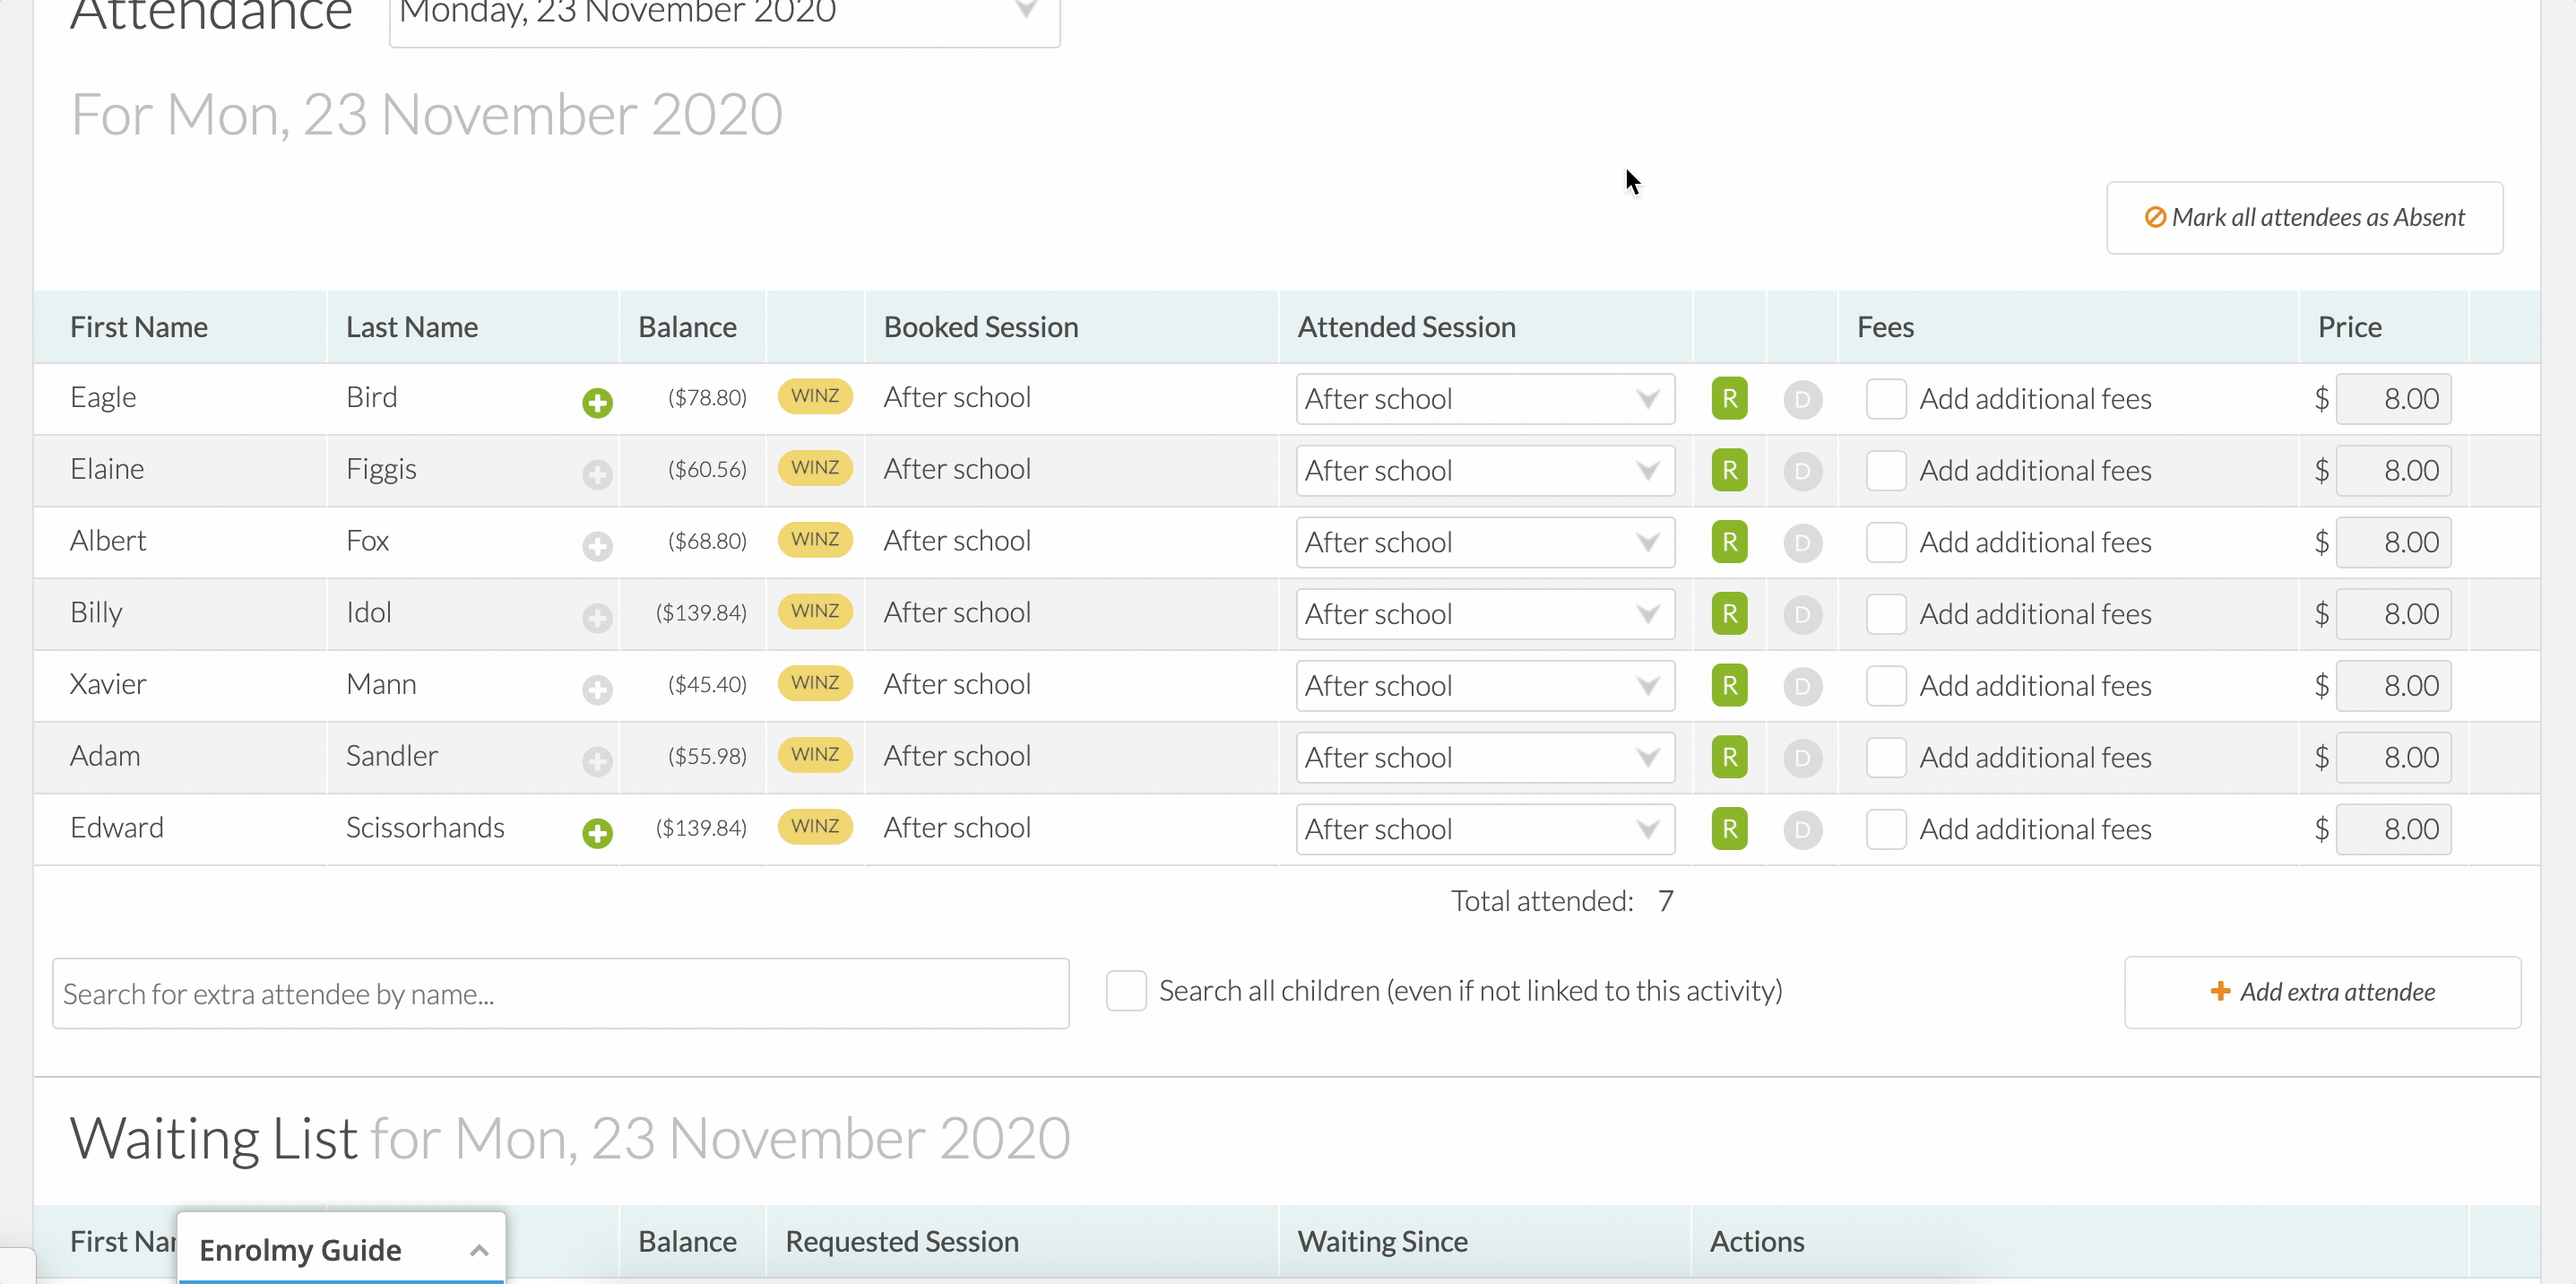Open Attended Session dropdown for Albert Fox
The height and width of the screenshot is (1284, 2576).
[x=1485, y=542]
